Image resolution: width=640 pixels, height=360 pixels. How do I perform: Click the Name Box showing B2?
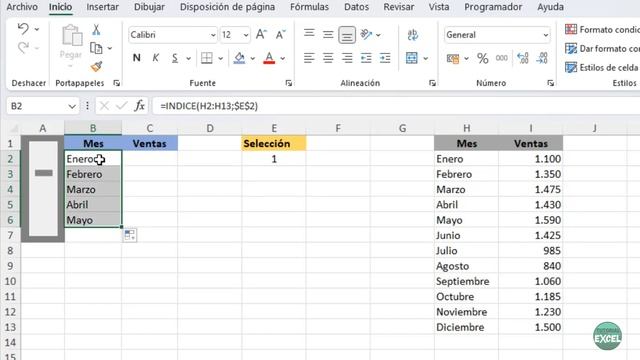click(43, 106)
